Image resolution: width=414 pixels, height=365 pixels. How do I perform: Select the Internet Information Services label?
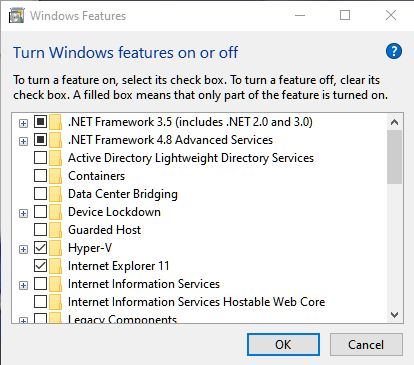point(144,284)
